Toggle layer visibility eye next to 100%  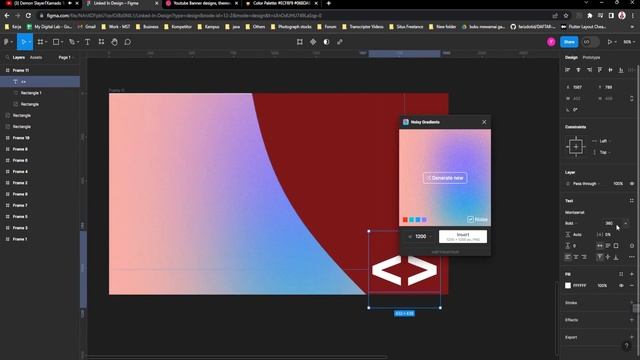pyautogui.click(x=632, y=184)
